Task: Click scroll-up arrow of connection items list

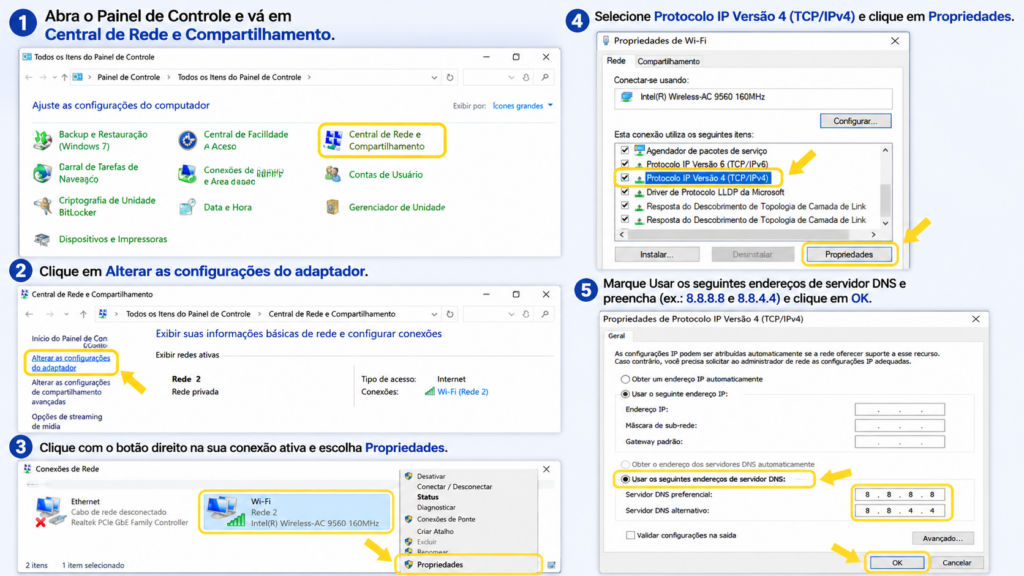Action: pos(886,150)
